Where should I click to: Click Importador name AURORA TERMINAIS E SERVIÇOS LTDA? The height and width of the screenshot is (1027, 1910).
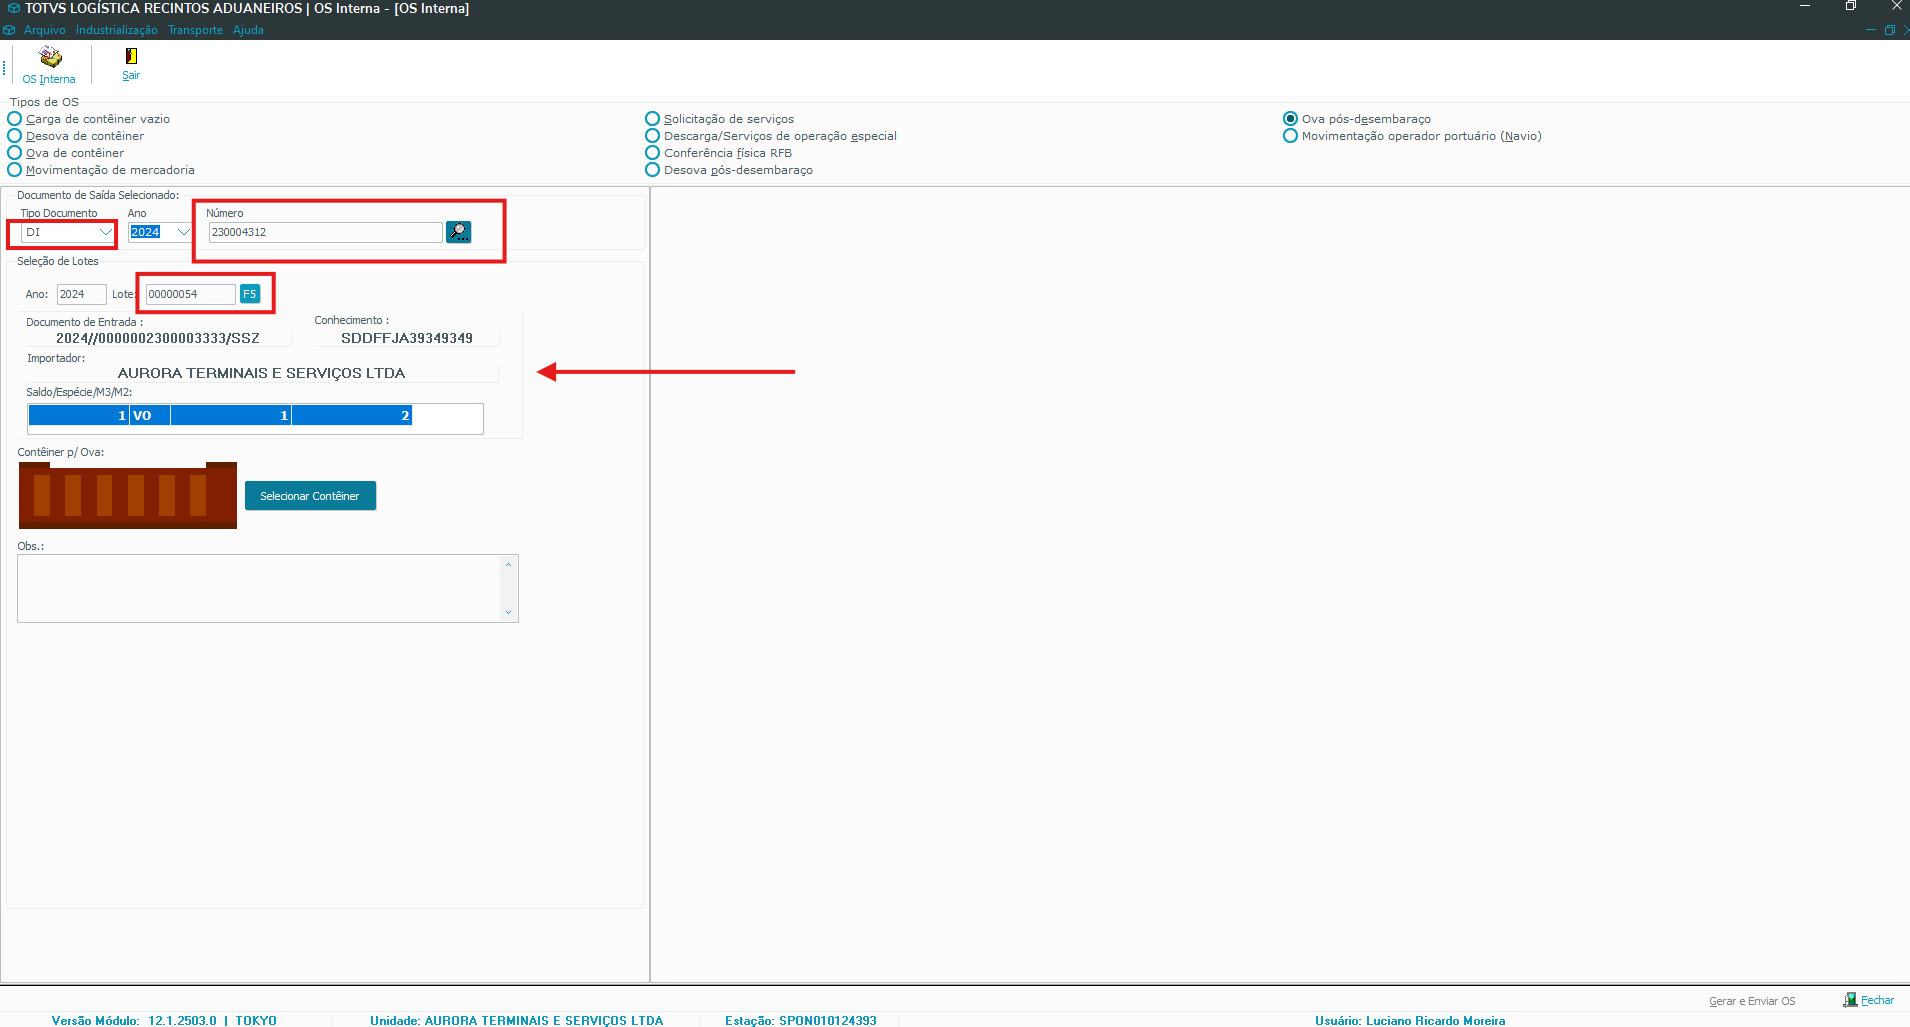click(x=262, y=373)
